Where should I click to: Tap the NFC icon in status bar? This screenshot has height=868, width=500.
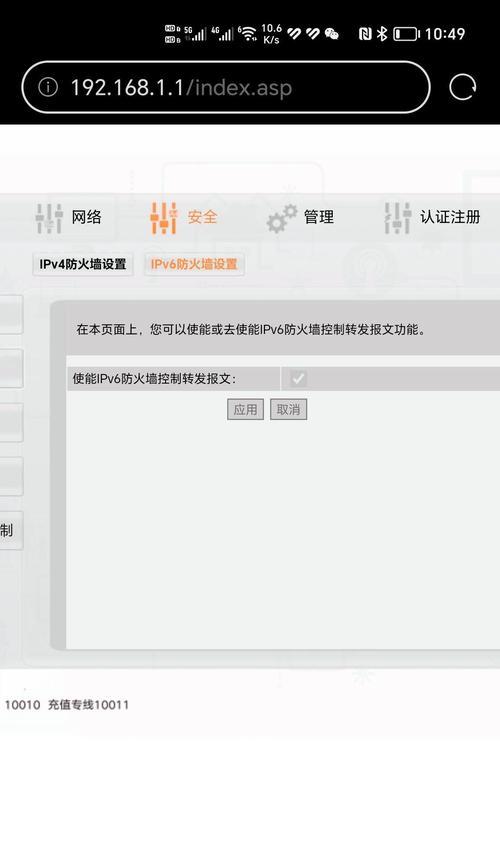pyautogui.click(x=365, y=34)
